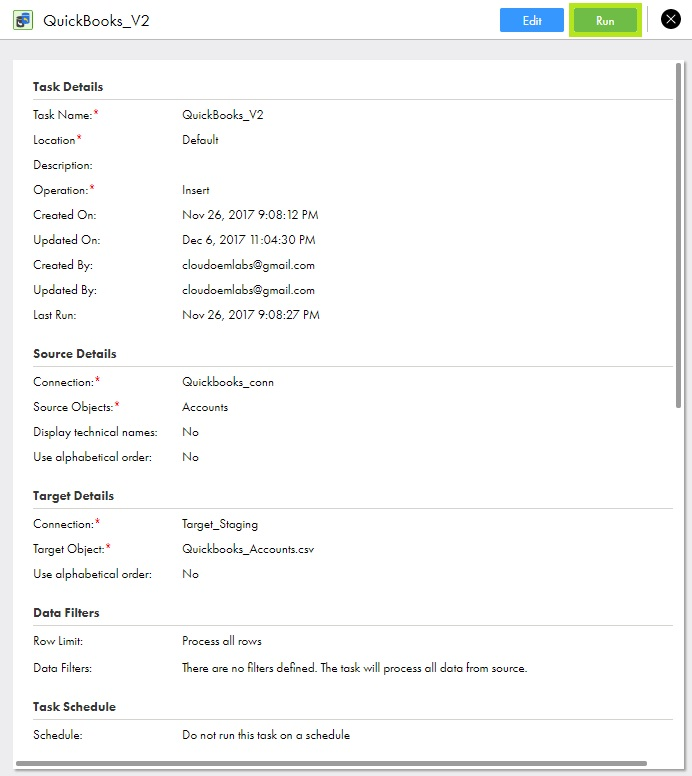
Task: Click source connection Quickbooks_conn
Action: click(x=228, y=382)
